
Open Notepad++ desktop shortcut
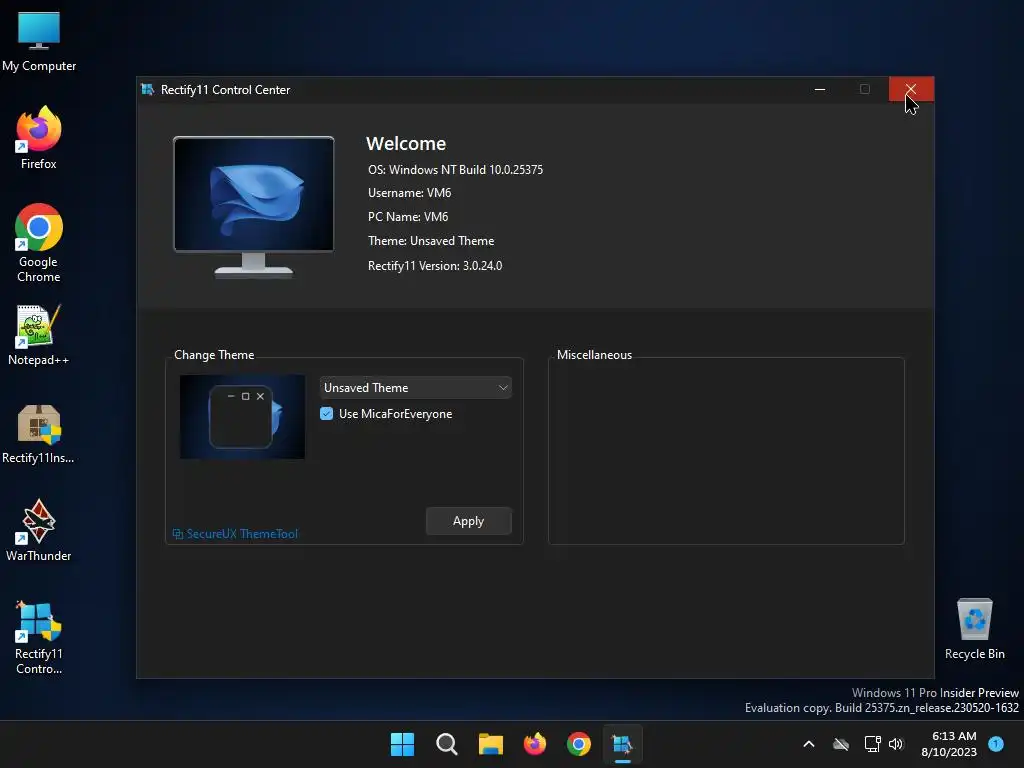pos(39,334)
